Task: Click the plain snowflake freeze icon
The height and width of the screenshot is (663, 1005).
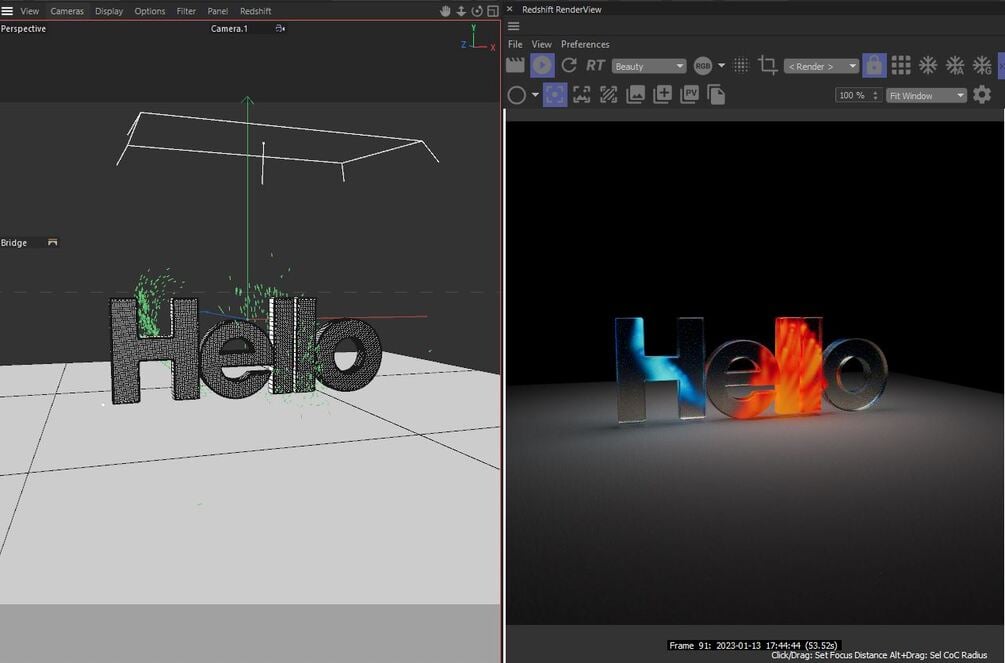Action: [x=927, y=65]
